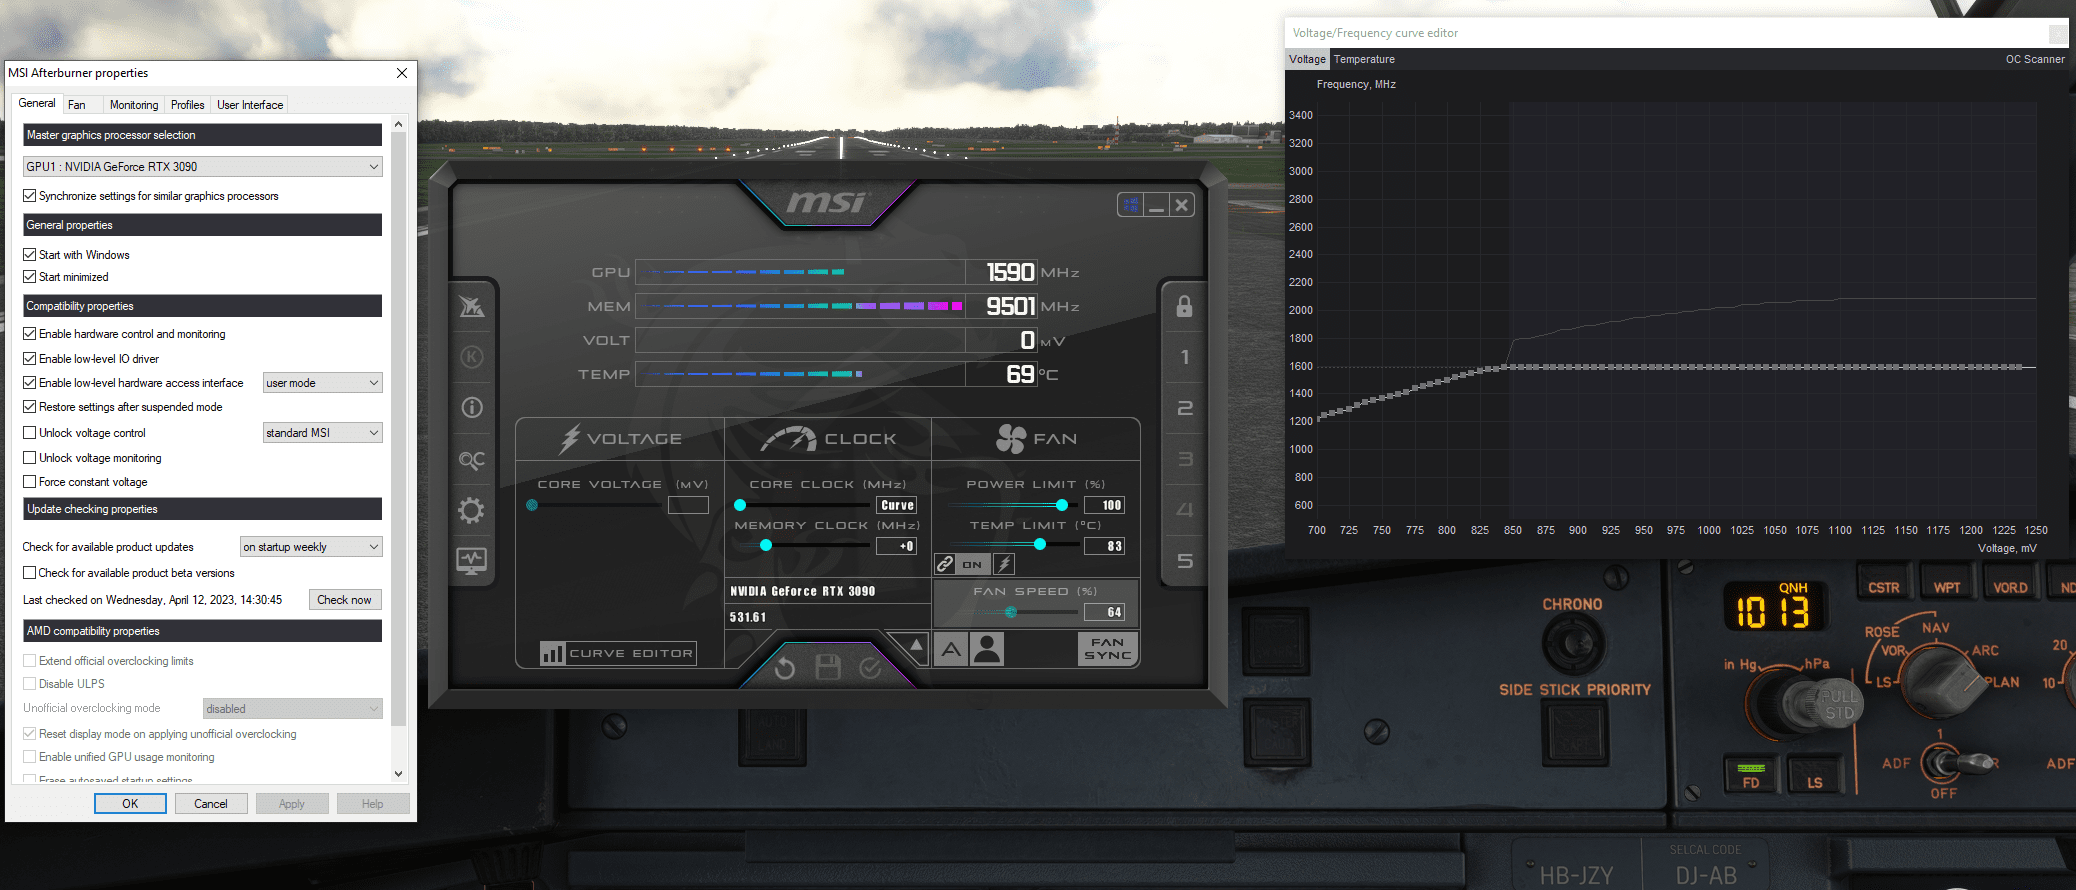Close the MSI Afterburner properties dialog
Image resolution: width=2076 pixels, height=890 pixels.
(402, 73)
